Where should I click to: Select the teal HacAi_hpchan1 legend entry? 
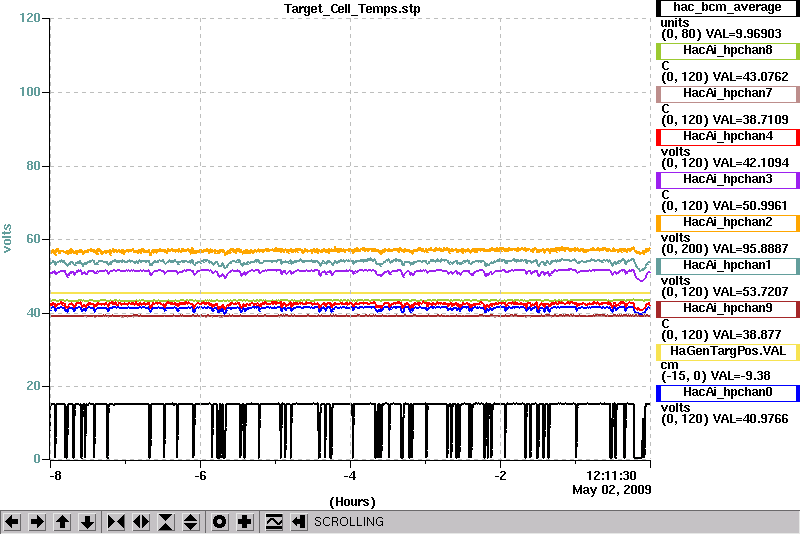(x=728, y=266)
